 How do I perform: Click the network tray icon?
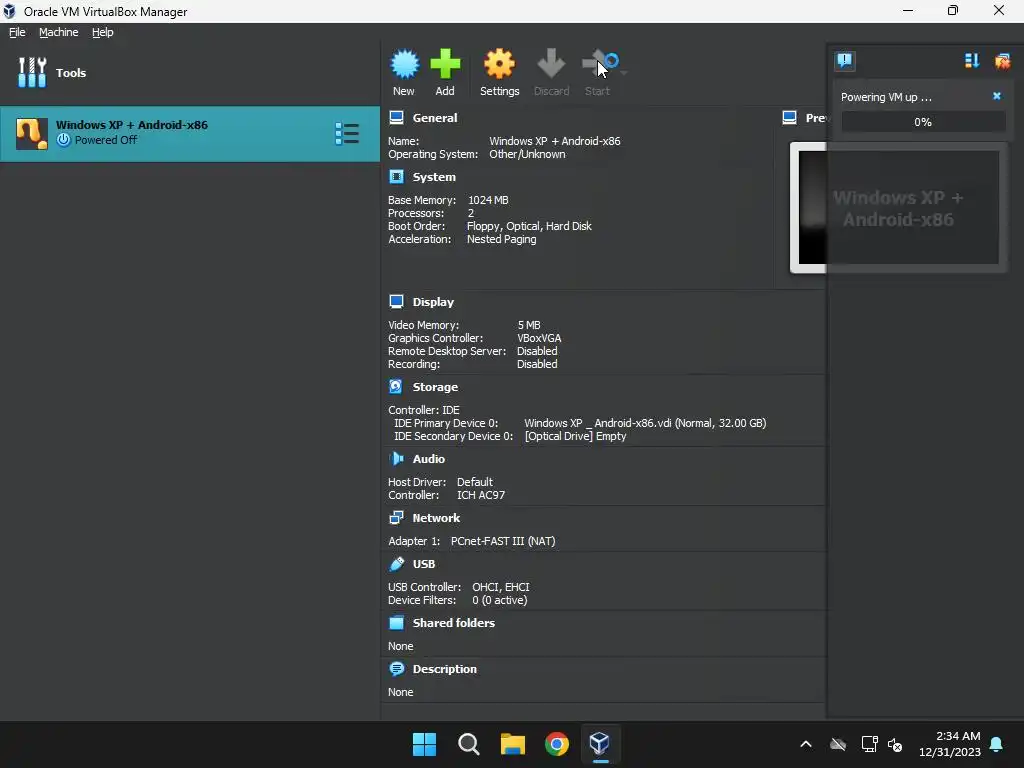(x=869, y=744)
